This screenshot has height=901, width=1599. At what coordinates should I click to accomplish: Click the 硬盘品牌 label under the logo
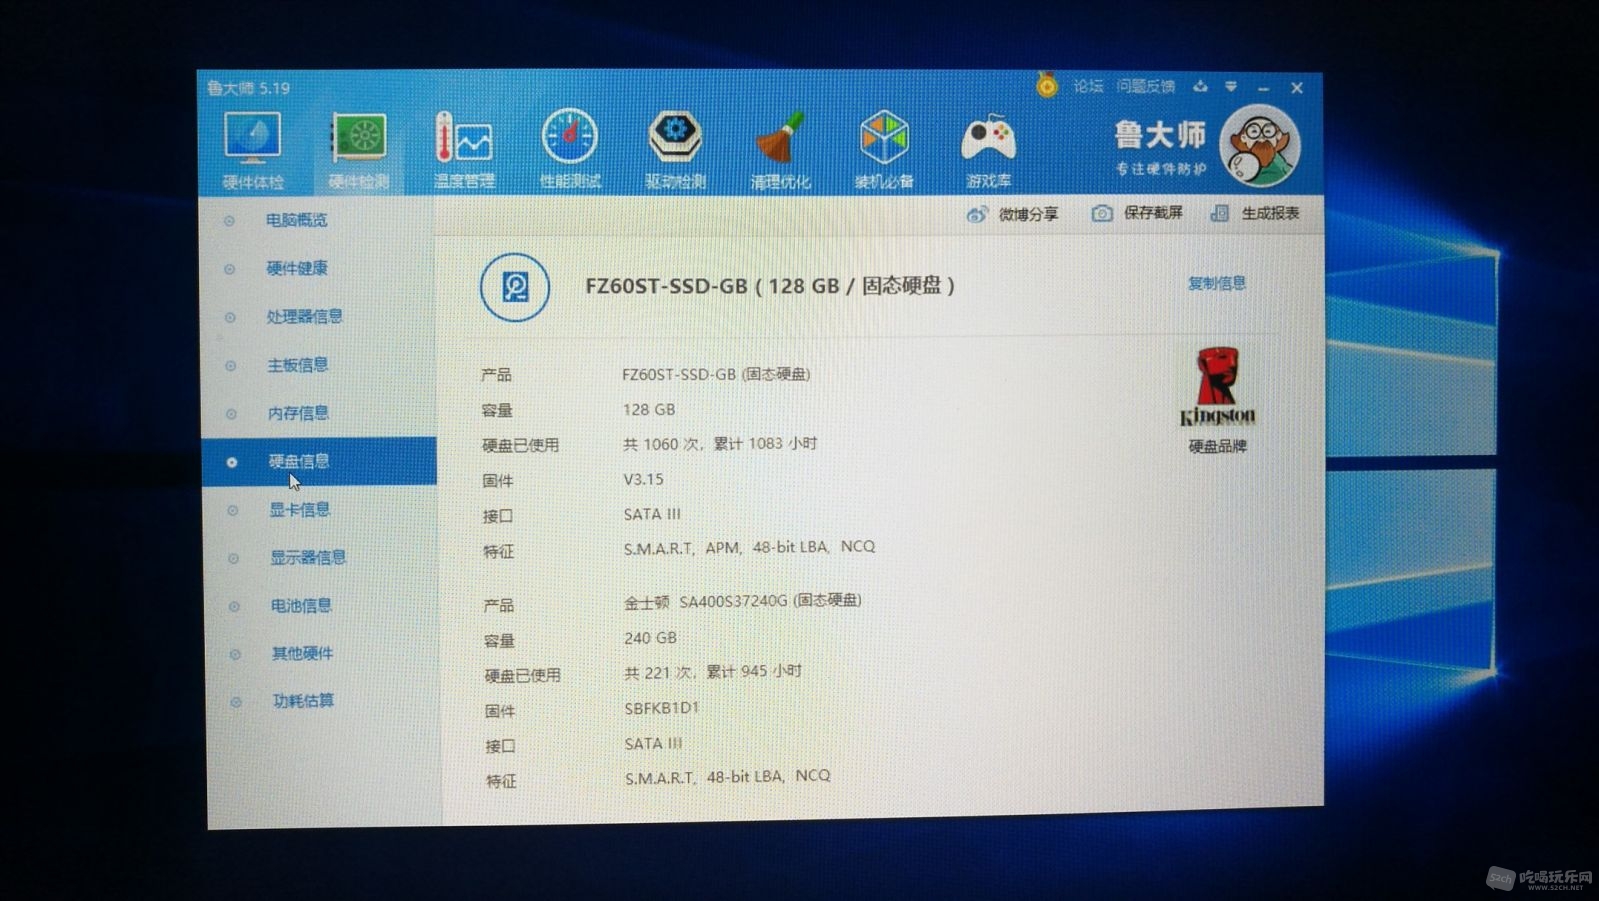click(x=1217, y=446)
